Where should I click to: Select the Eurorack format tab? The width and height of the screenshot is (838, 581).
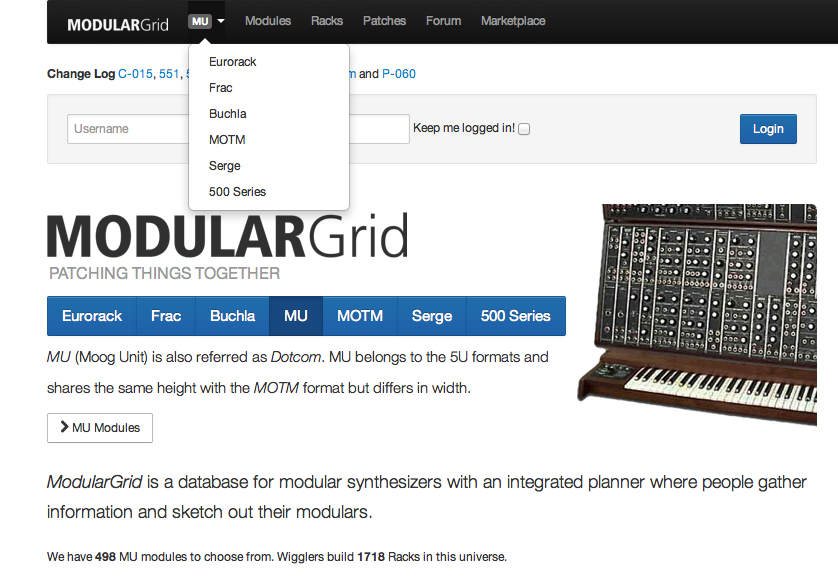(92, 316)
